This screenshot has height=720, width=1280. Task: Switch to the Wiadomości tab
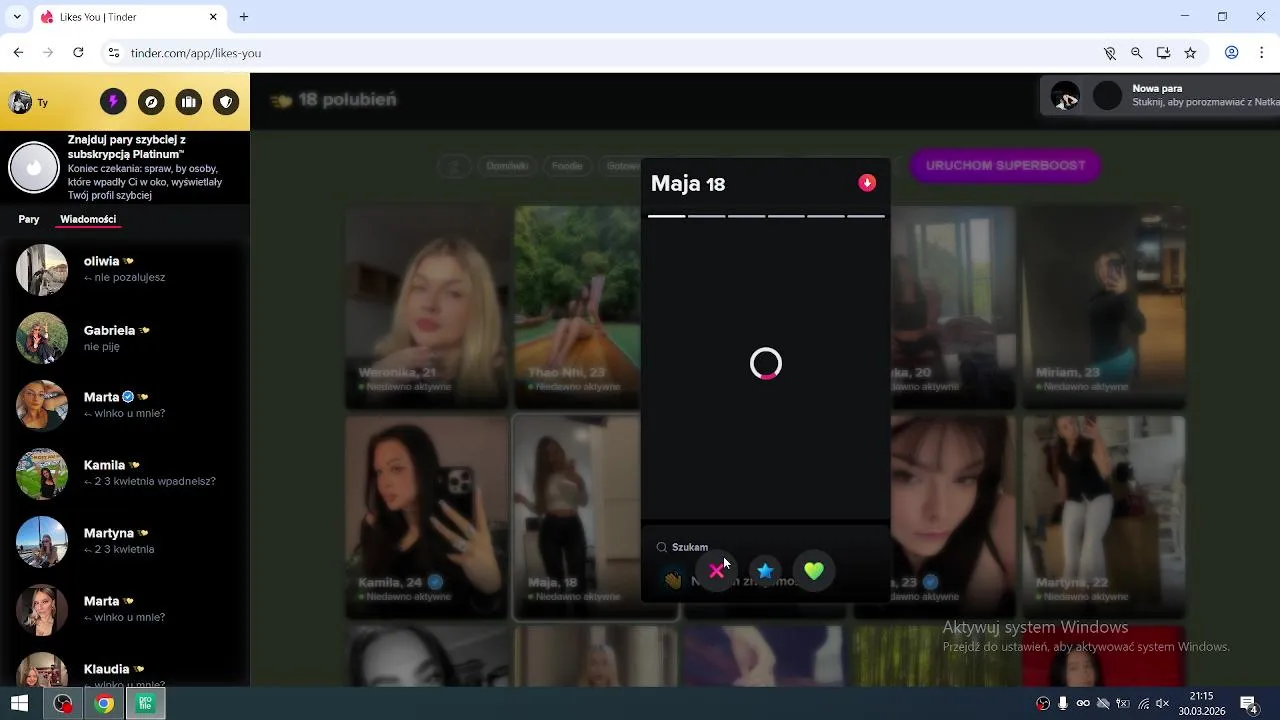point(88,219)
